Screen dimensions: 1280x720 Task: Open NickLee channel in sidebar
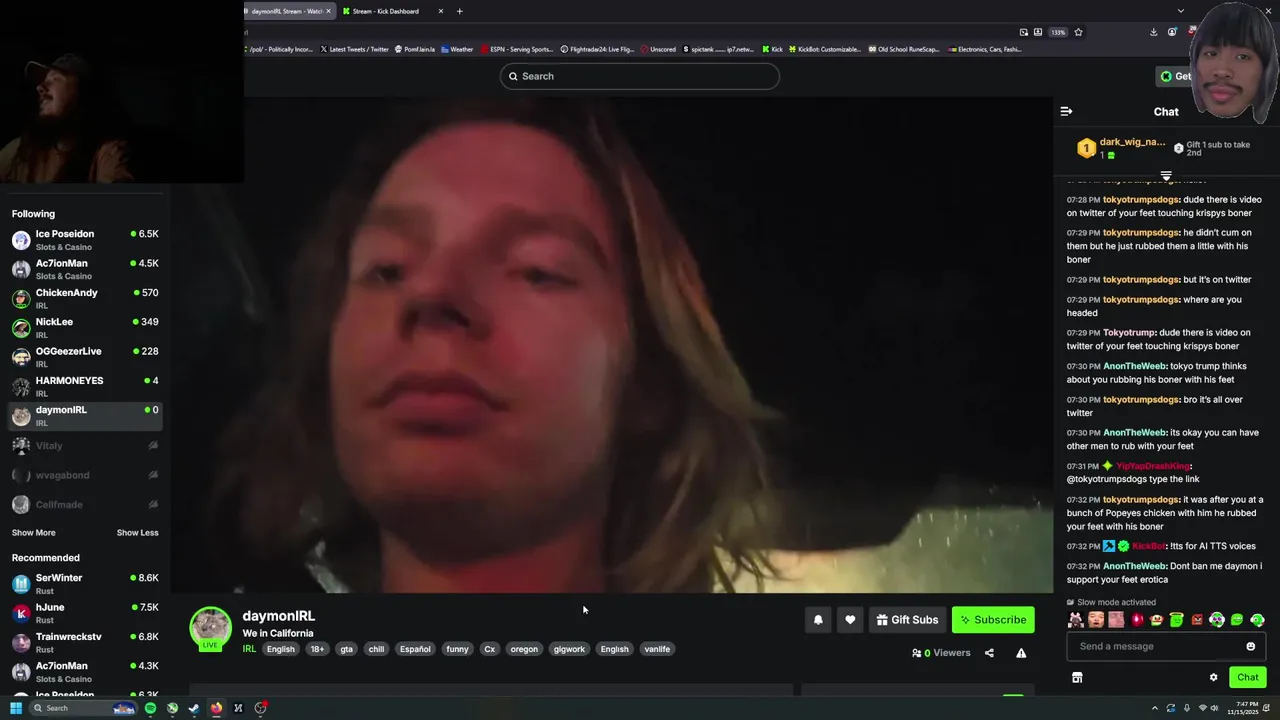(x=85, y=328)
